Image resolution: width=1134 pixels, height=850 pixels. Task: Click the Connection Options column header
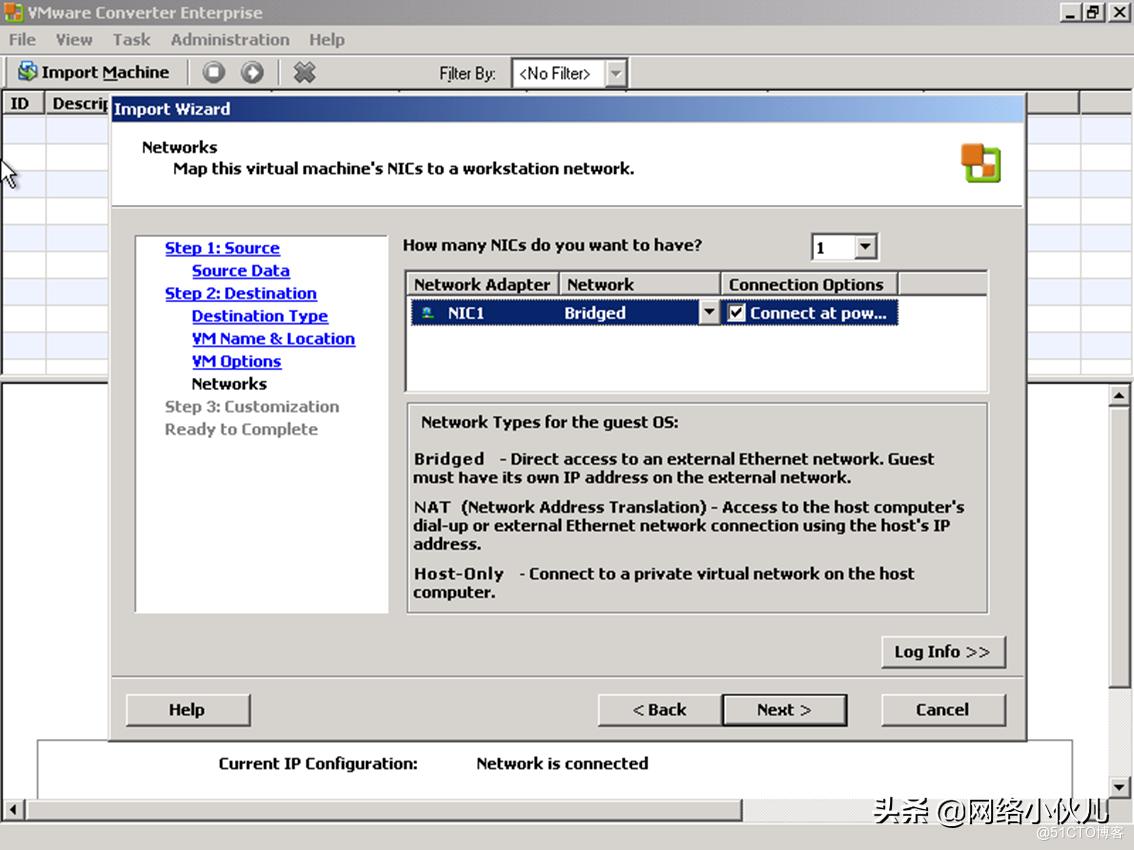809,284
